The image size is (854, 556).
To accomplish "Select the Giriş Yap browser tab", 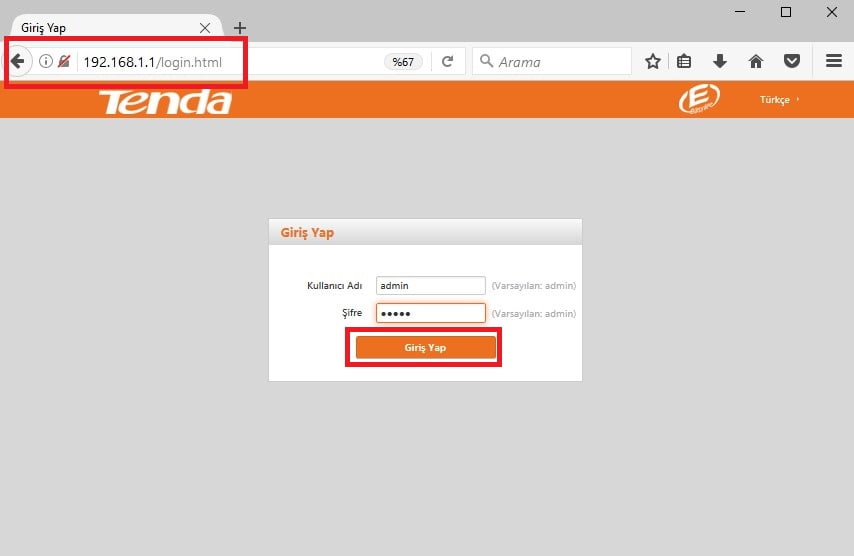I will pyautogui.click(x=100, y=28).
